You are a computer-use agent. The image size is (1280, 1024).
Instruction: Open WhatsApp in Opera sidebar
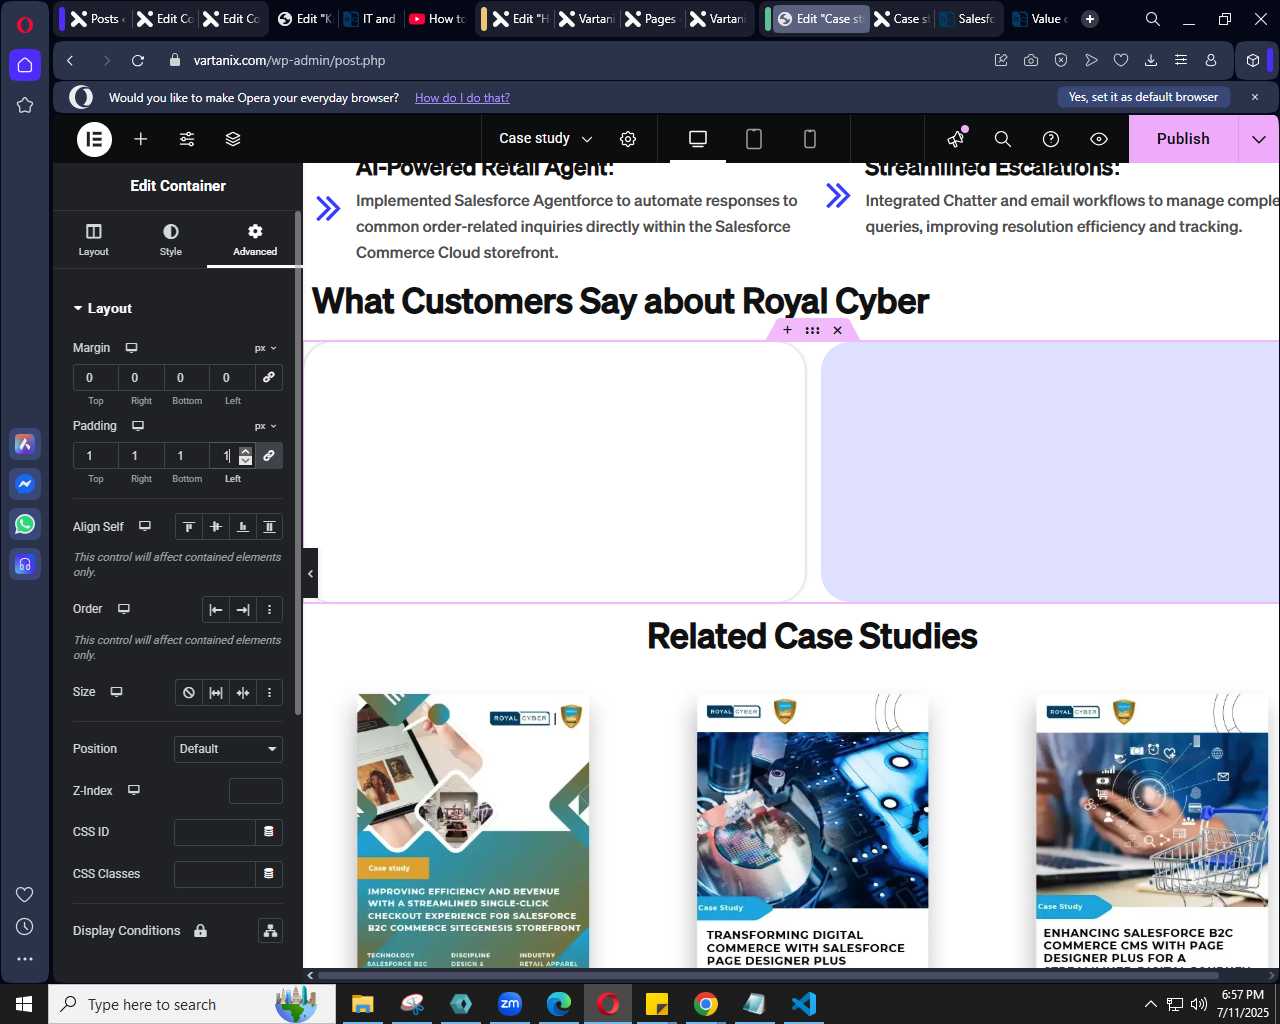click(x=25, y=524)
